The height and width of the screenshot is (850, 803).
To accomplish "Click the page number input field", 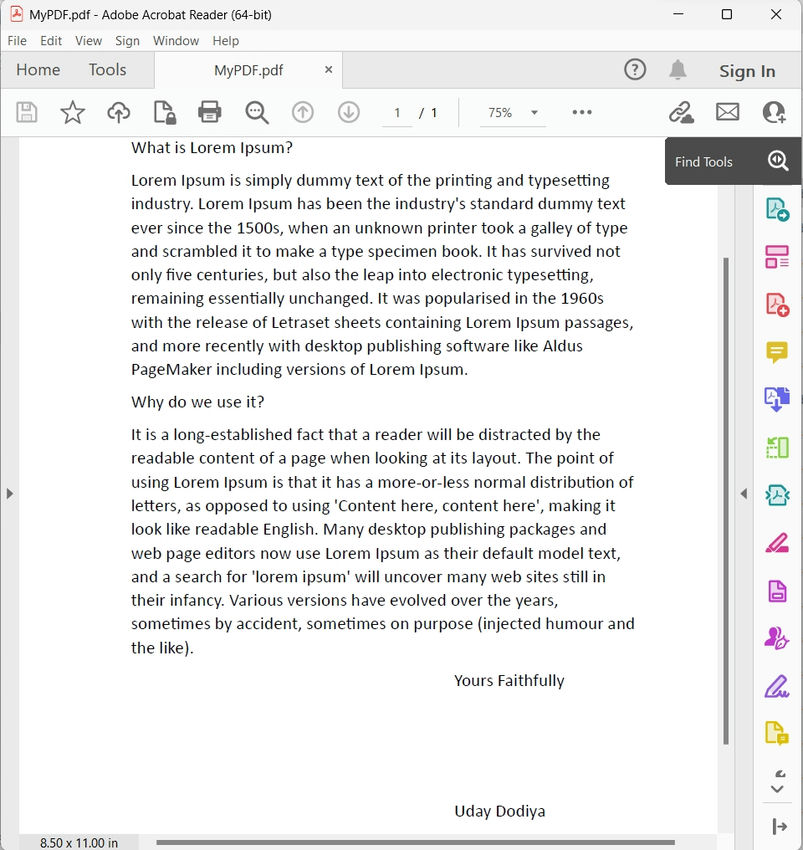I will (x=396, y=113).
